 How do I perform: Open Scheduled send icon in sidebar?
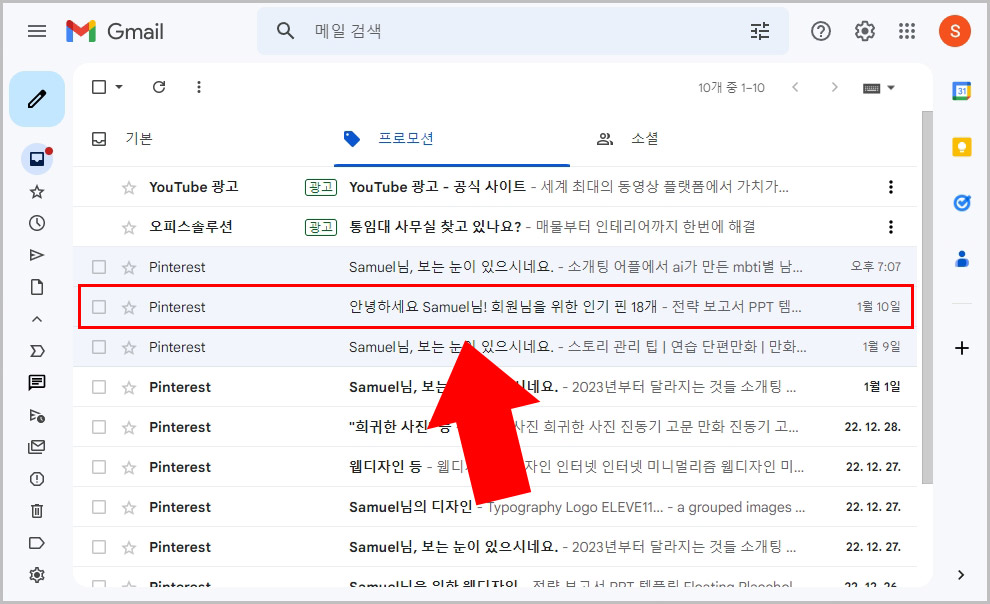[x=37, y=415]
